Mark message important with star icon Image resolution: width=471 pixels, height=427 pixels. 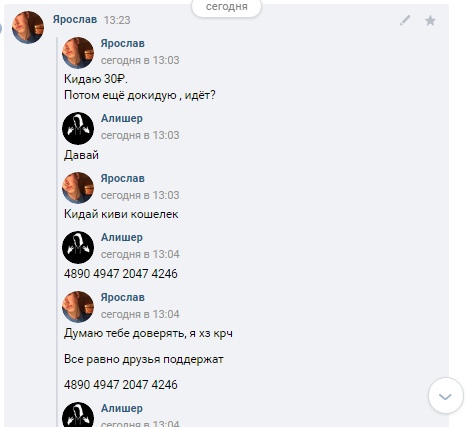coord(430,21)
